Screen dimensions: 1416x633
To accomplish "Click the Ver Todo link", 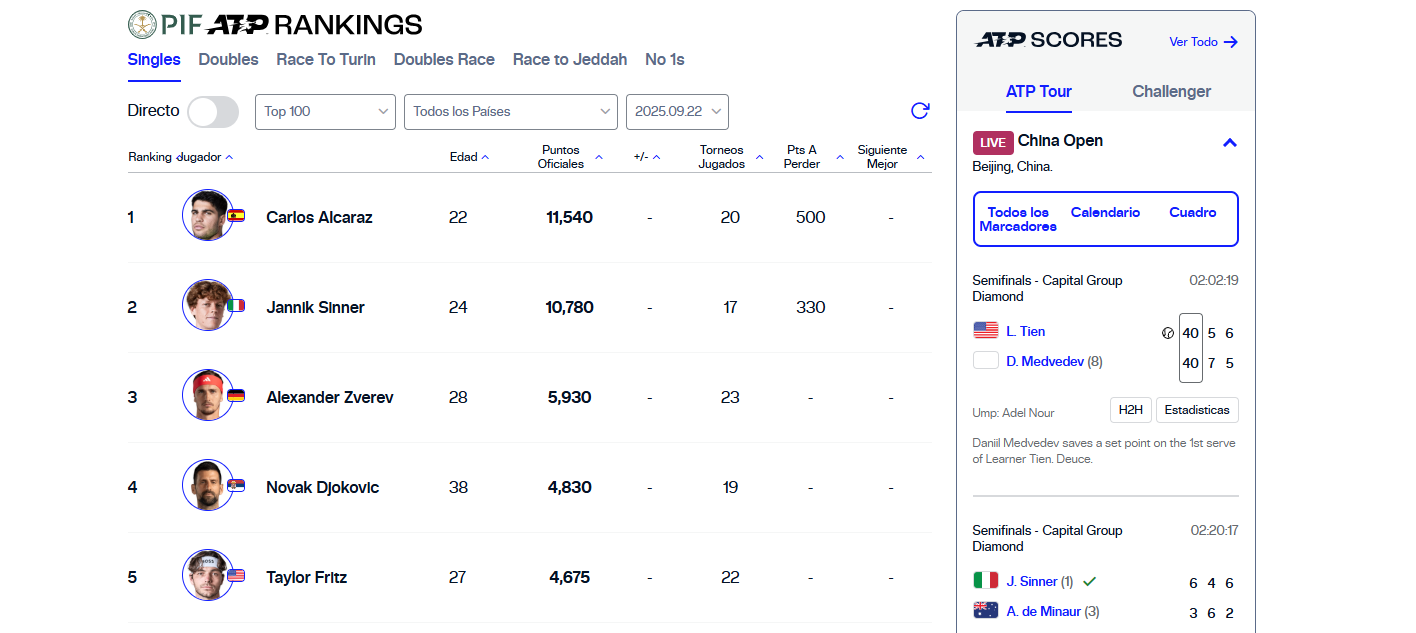I will click(x=1203, y=42).
